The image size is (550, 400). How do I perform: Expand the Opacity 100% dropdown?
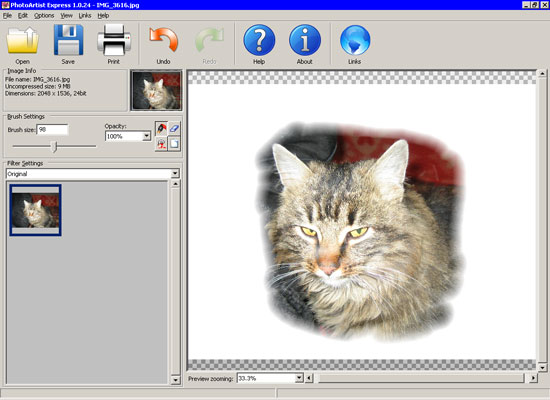click(x=147, y=136)
